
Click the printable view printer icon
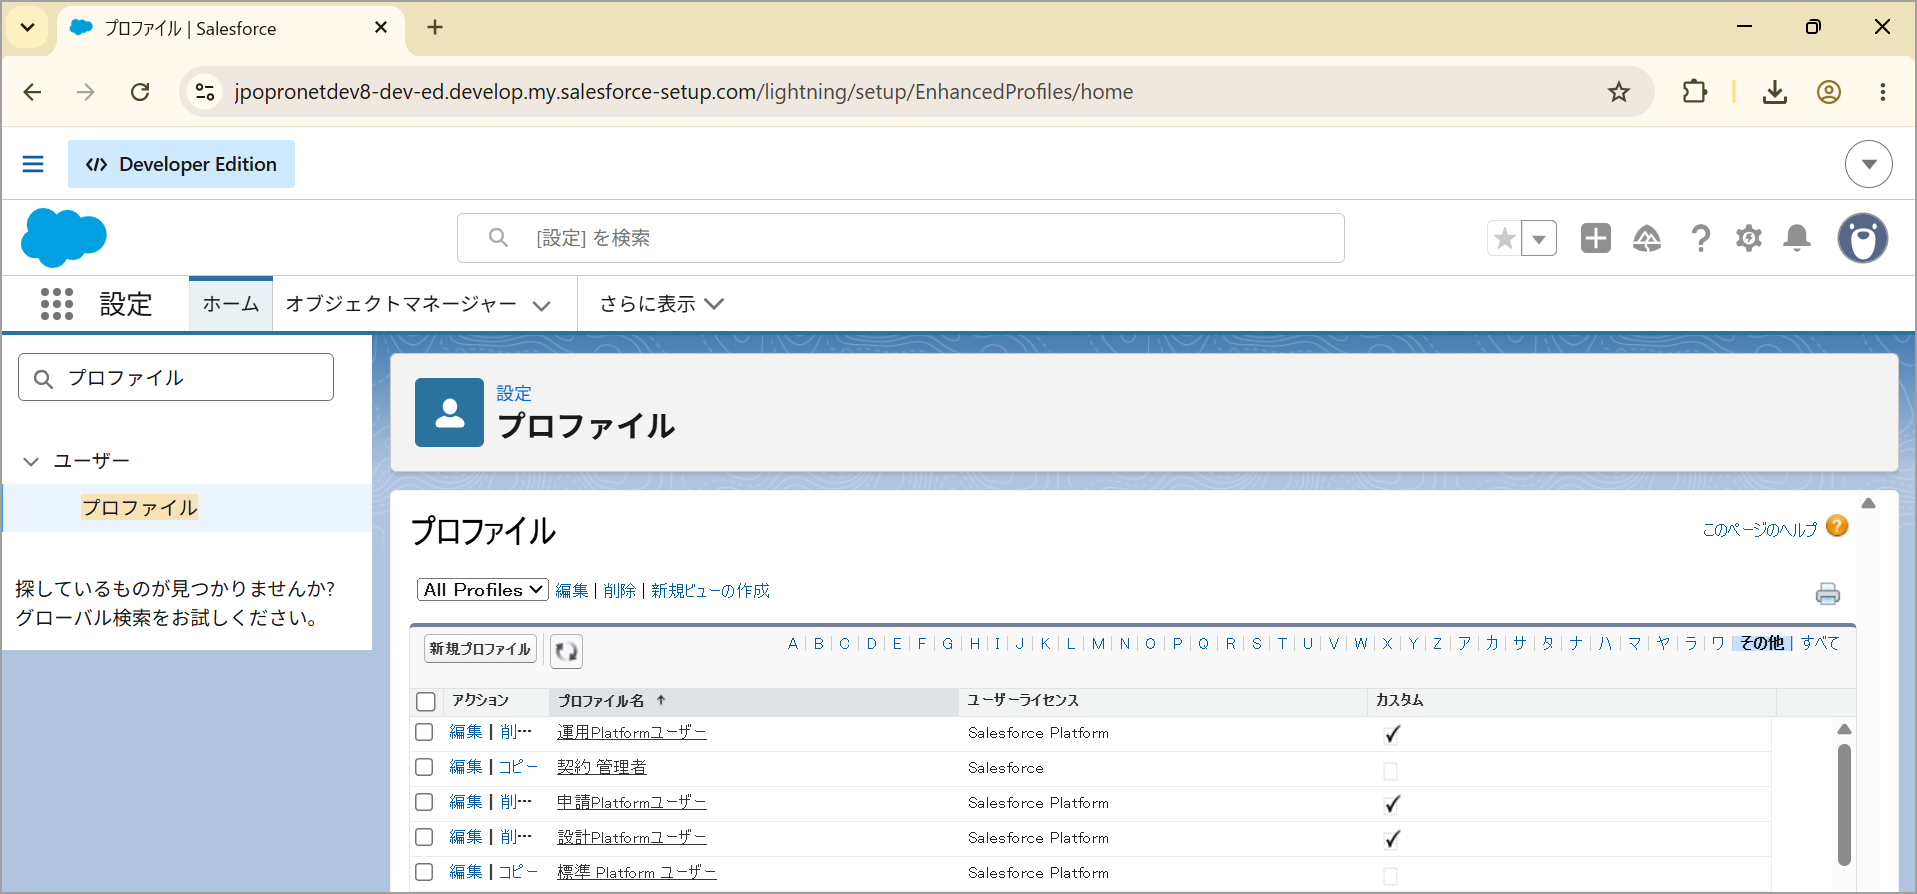click(x=1828, y=594)
